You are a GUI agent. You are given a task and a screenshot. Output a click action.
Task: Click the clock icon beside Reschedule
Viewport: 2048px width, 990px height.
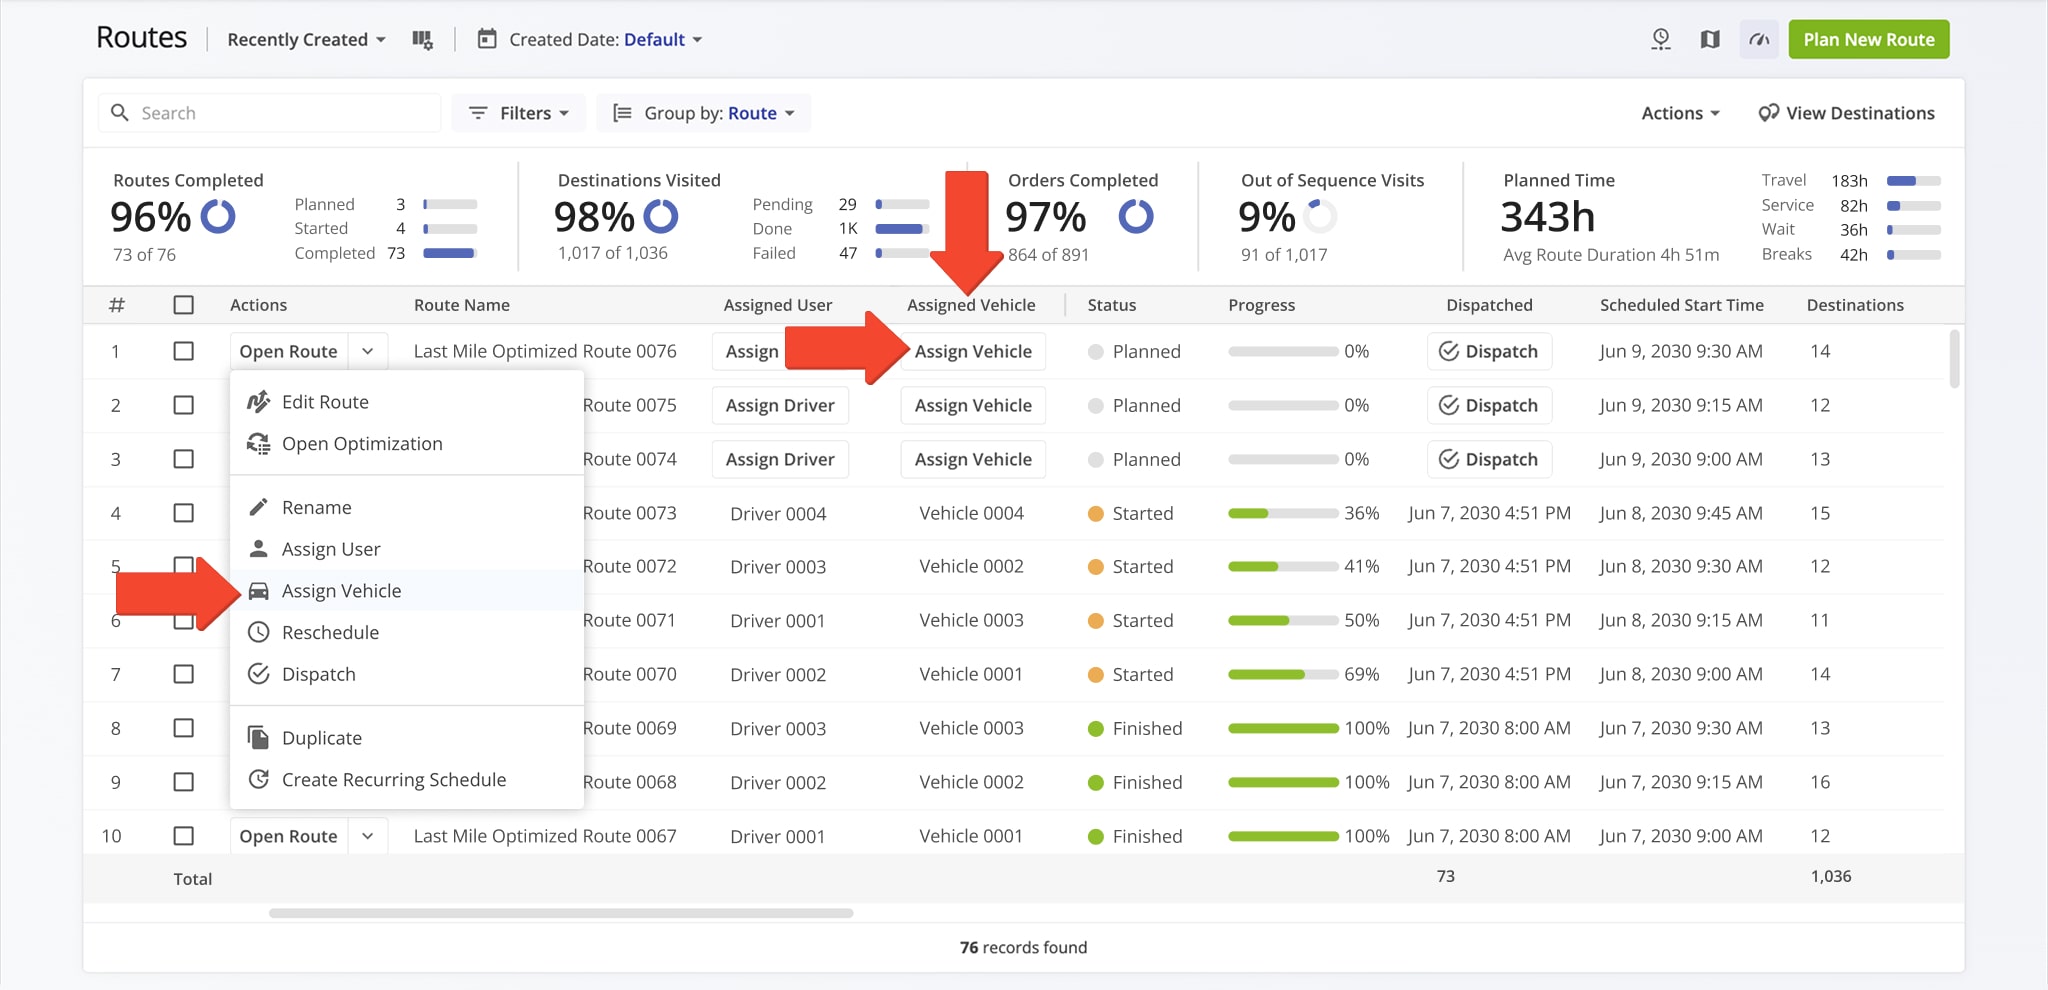(x=258, y=632)
